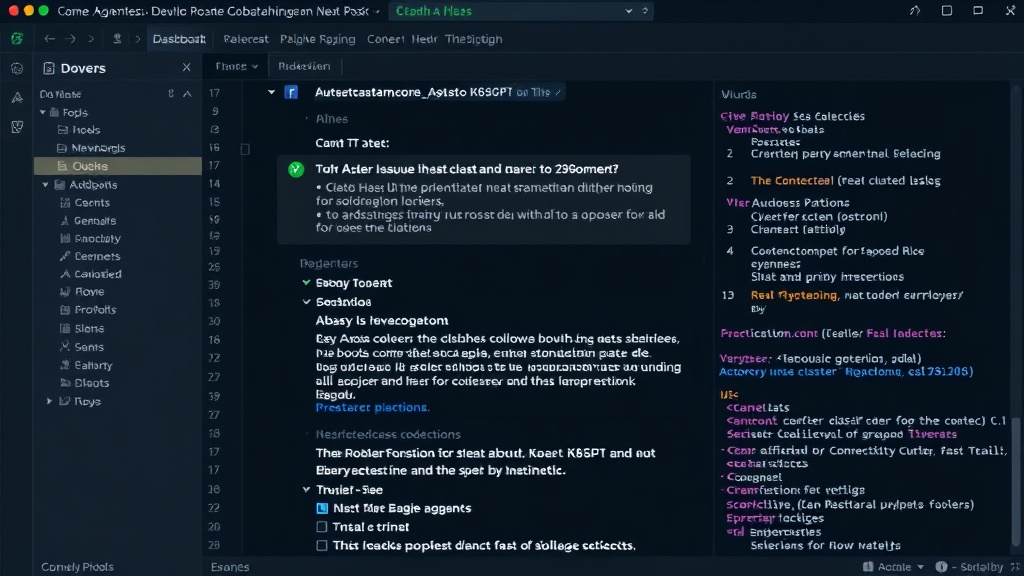
Task: Click the edit pencil next to on Tlle
Action: coord(558,93)
